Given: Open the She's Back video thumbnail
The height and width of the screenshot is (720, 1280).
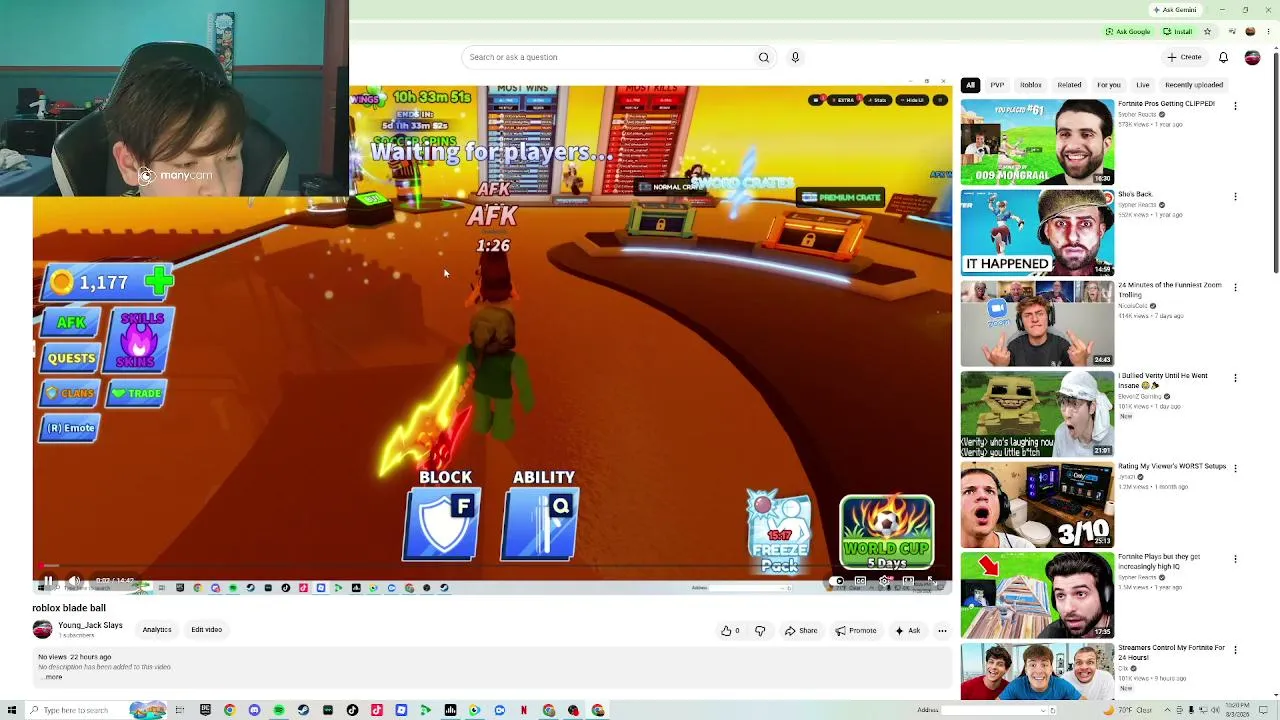Looking at the screenshot, I should tap(1037, 232).
